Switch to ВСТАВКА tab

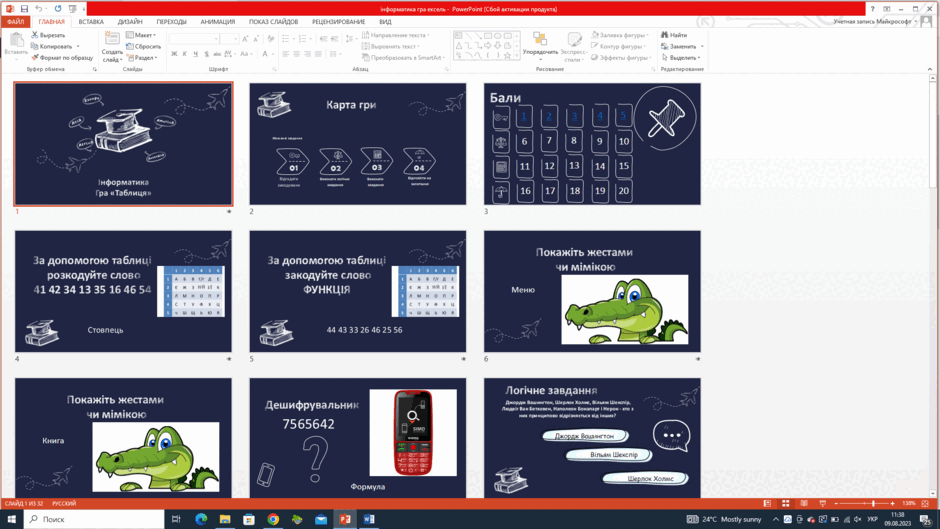91,22
